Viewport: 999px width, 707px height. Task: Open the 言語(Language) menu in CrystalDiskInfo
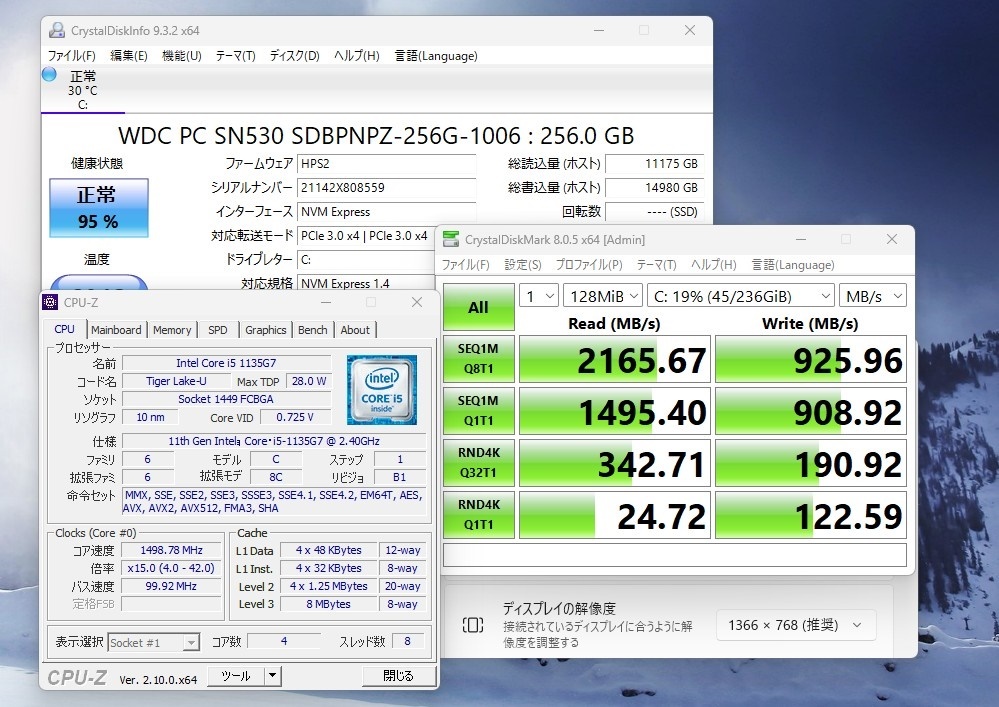click(436, 55)
